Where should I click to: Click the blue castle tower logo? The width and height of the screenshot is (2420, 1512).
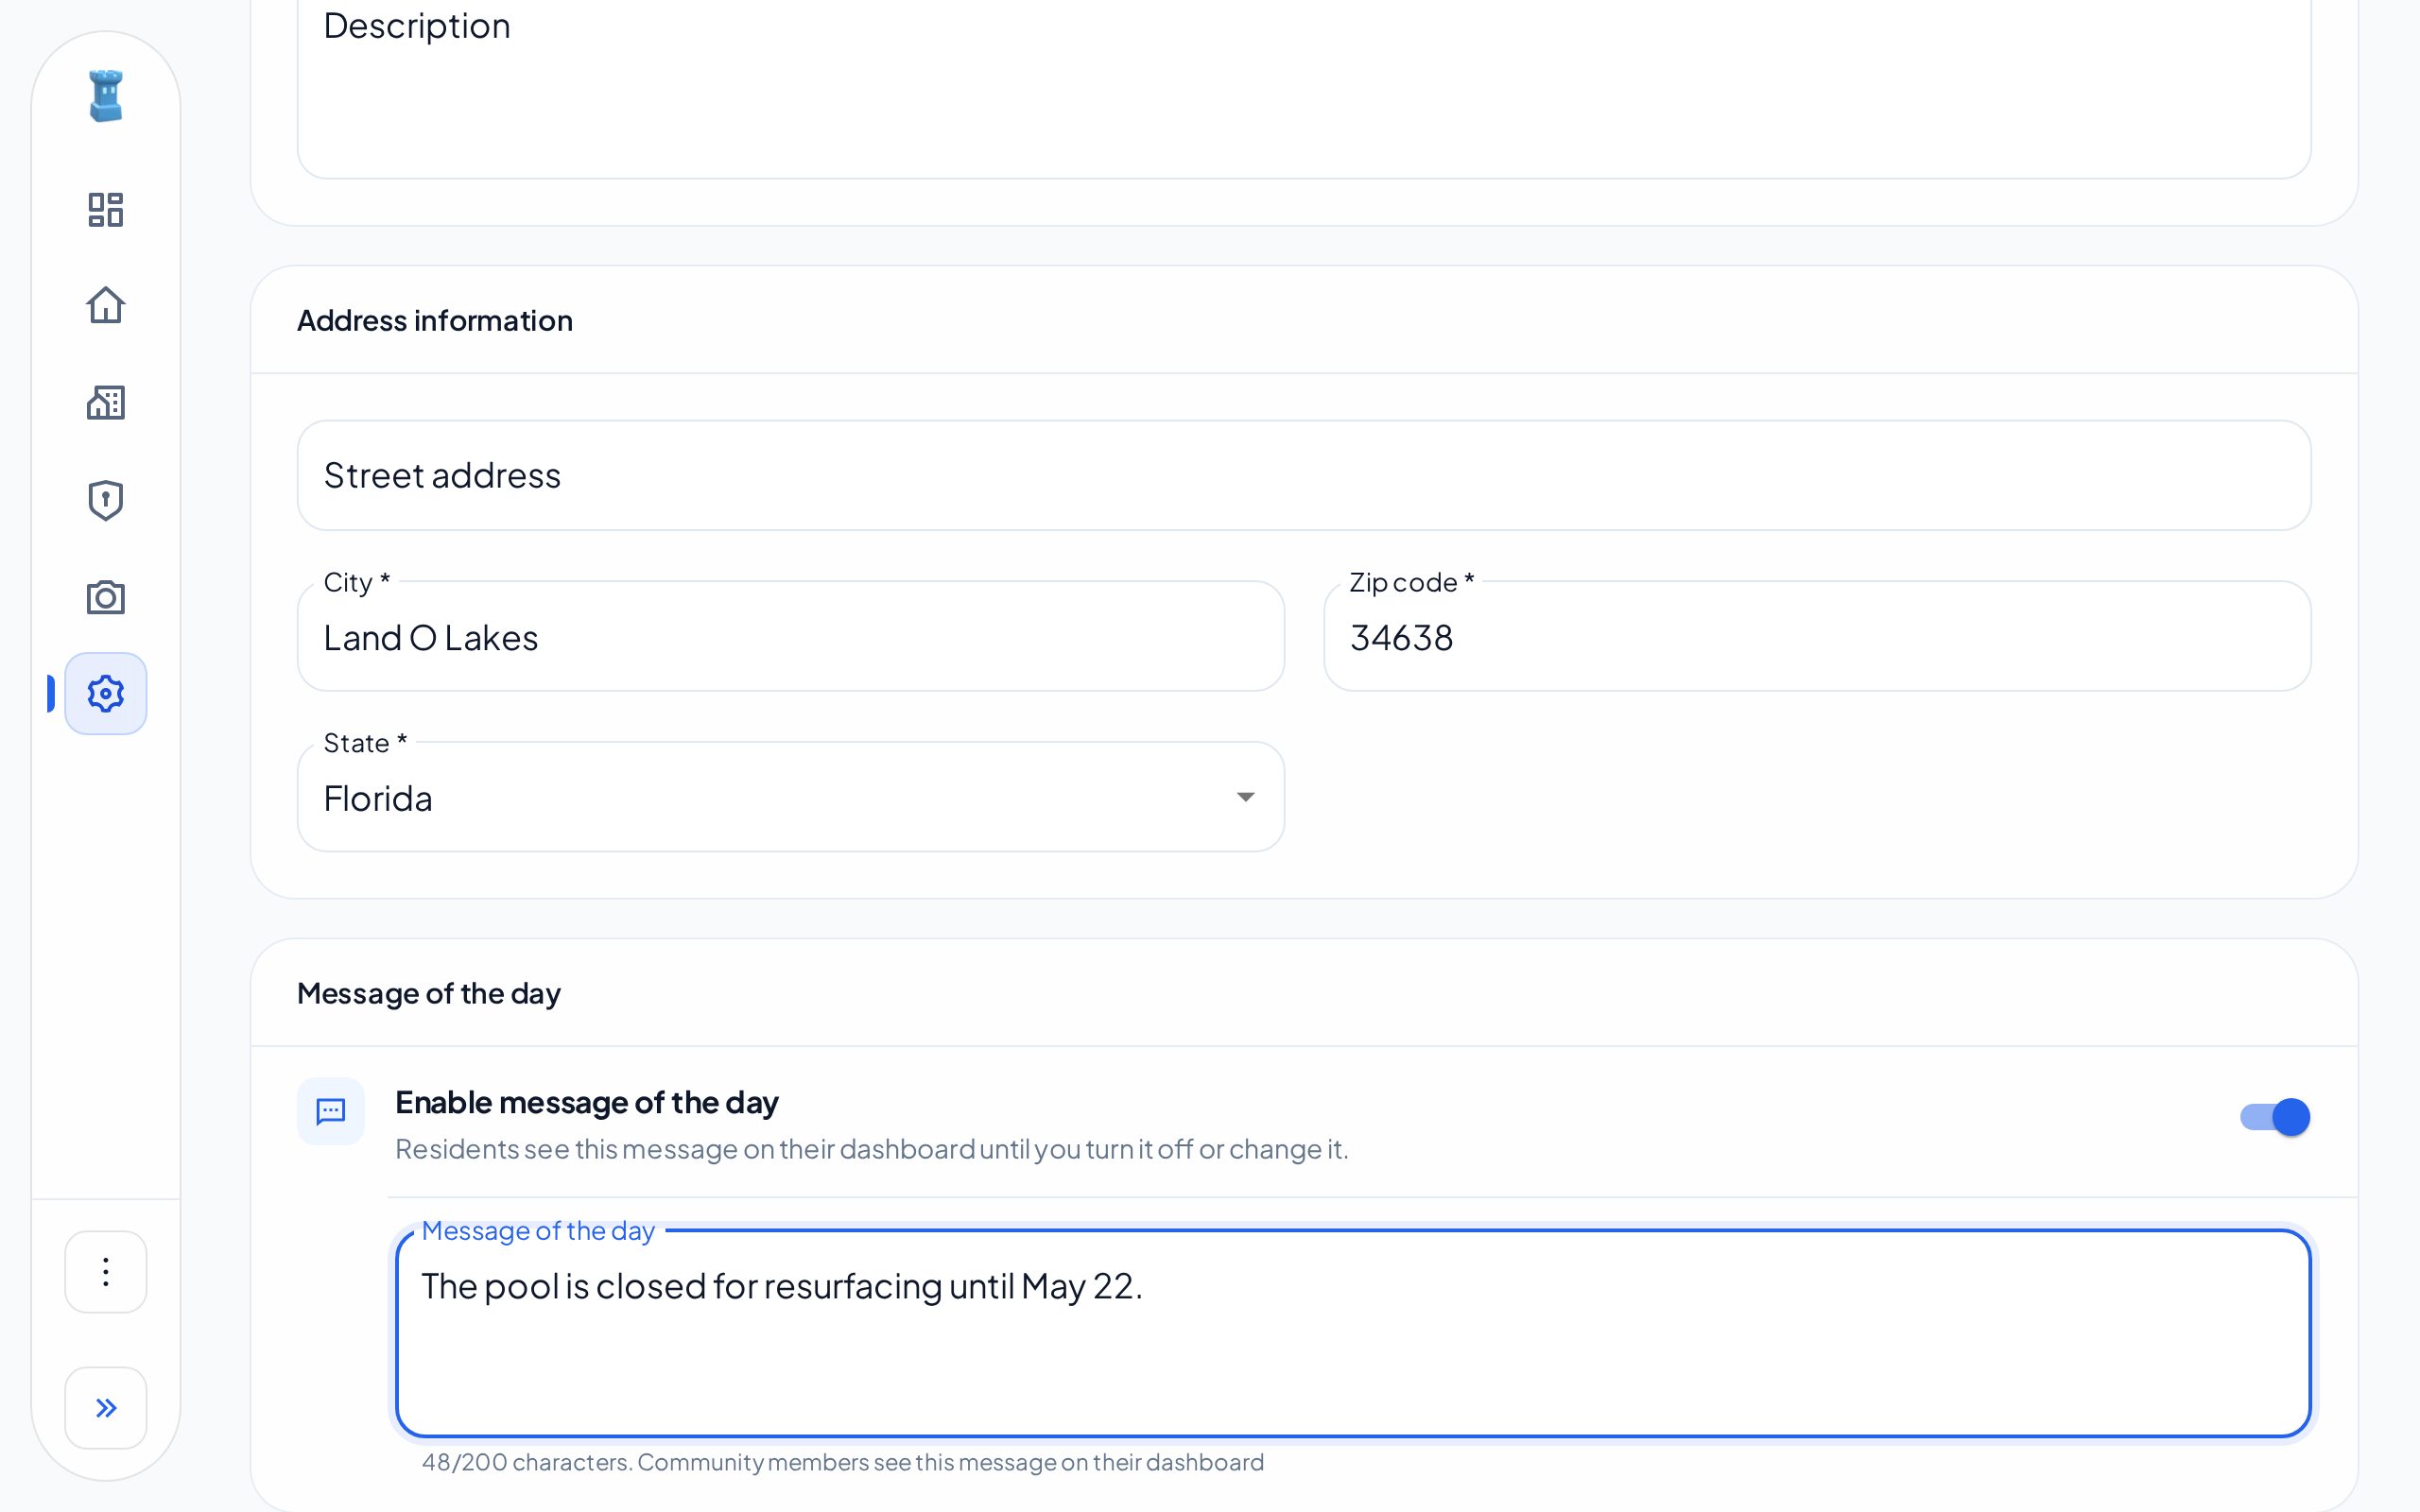(x=105, y=96)
